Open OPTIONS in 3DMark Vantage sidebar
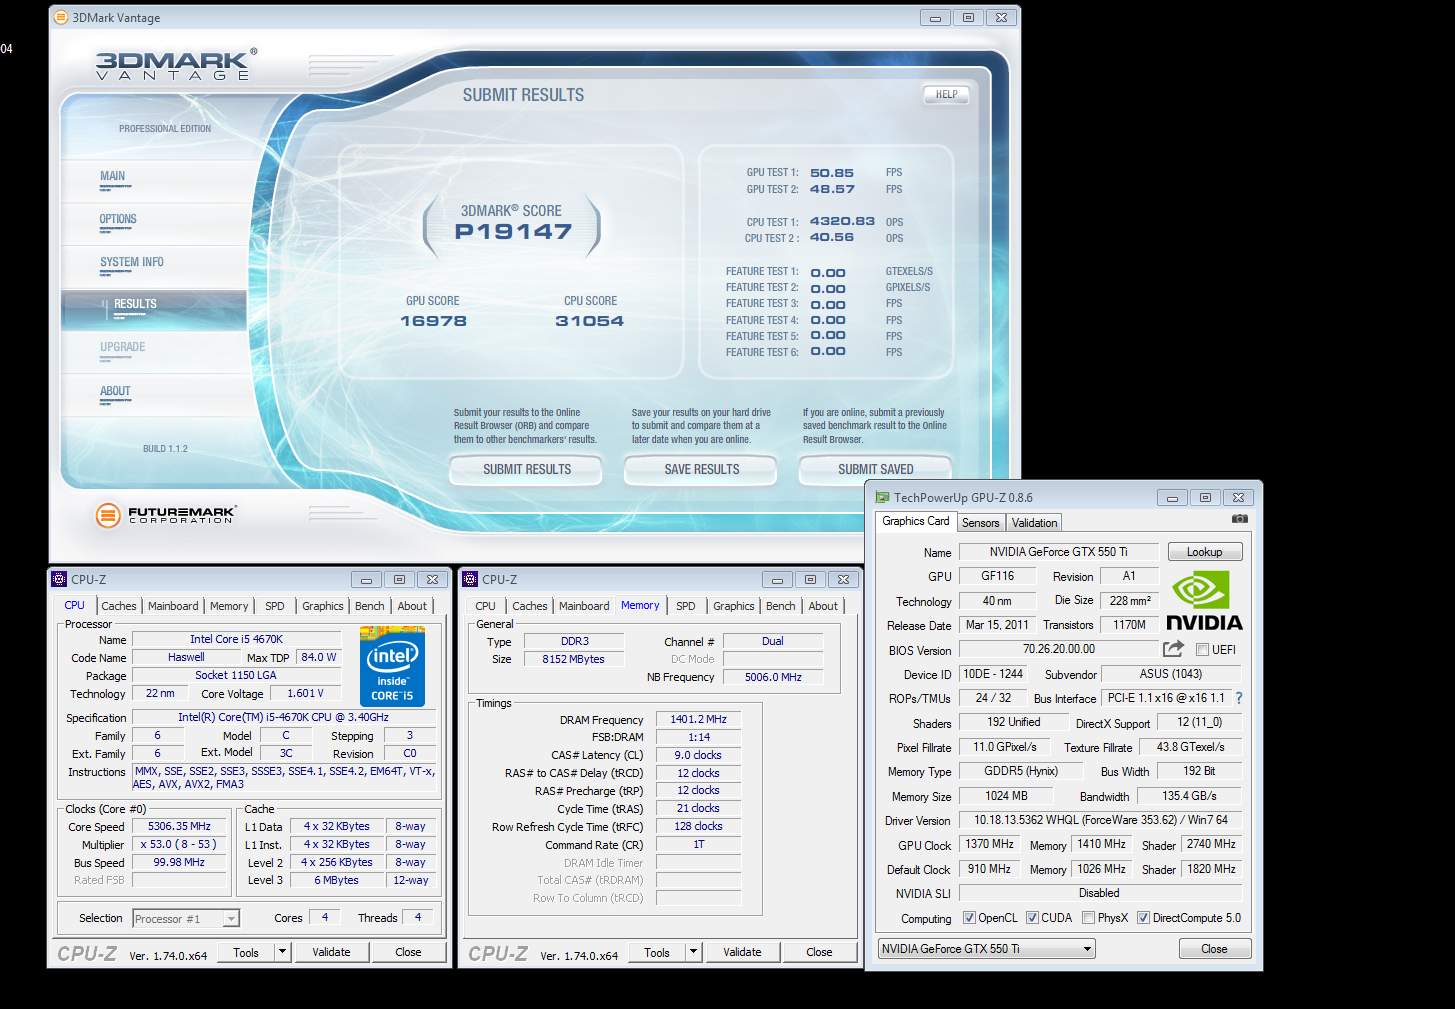The width and height of the screenshot is (1455, 1009). [x=118, y=219]
